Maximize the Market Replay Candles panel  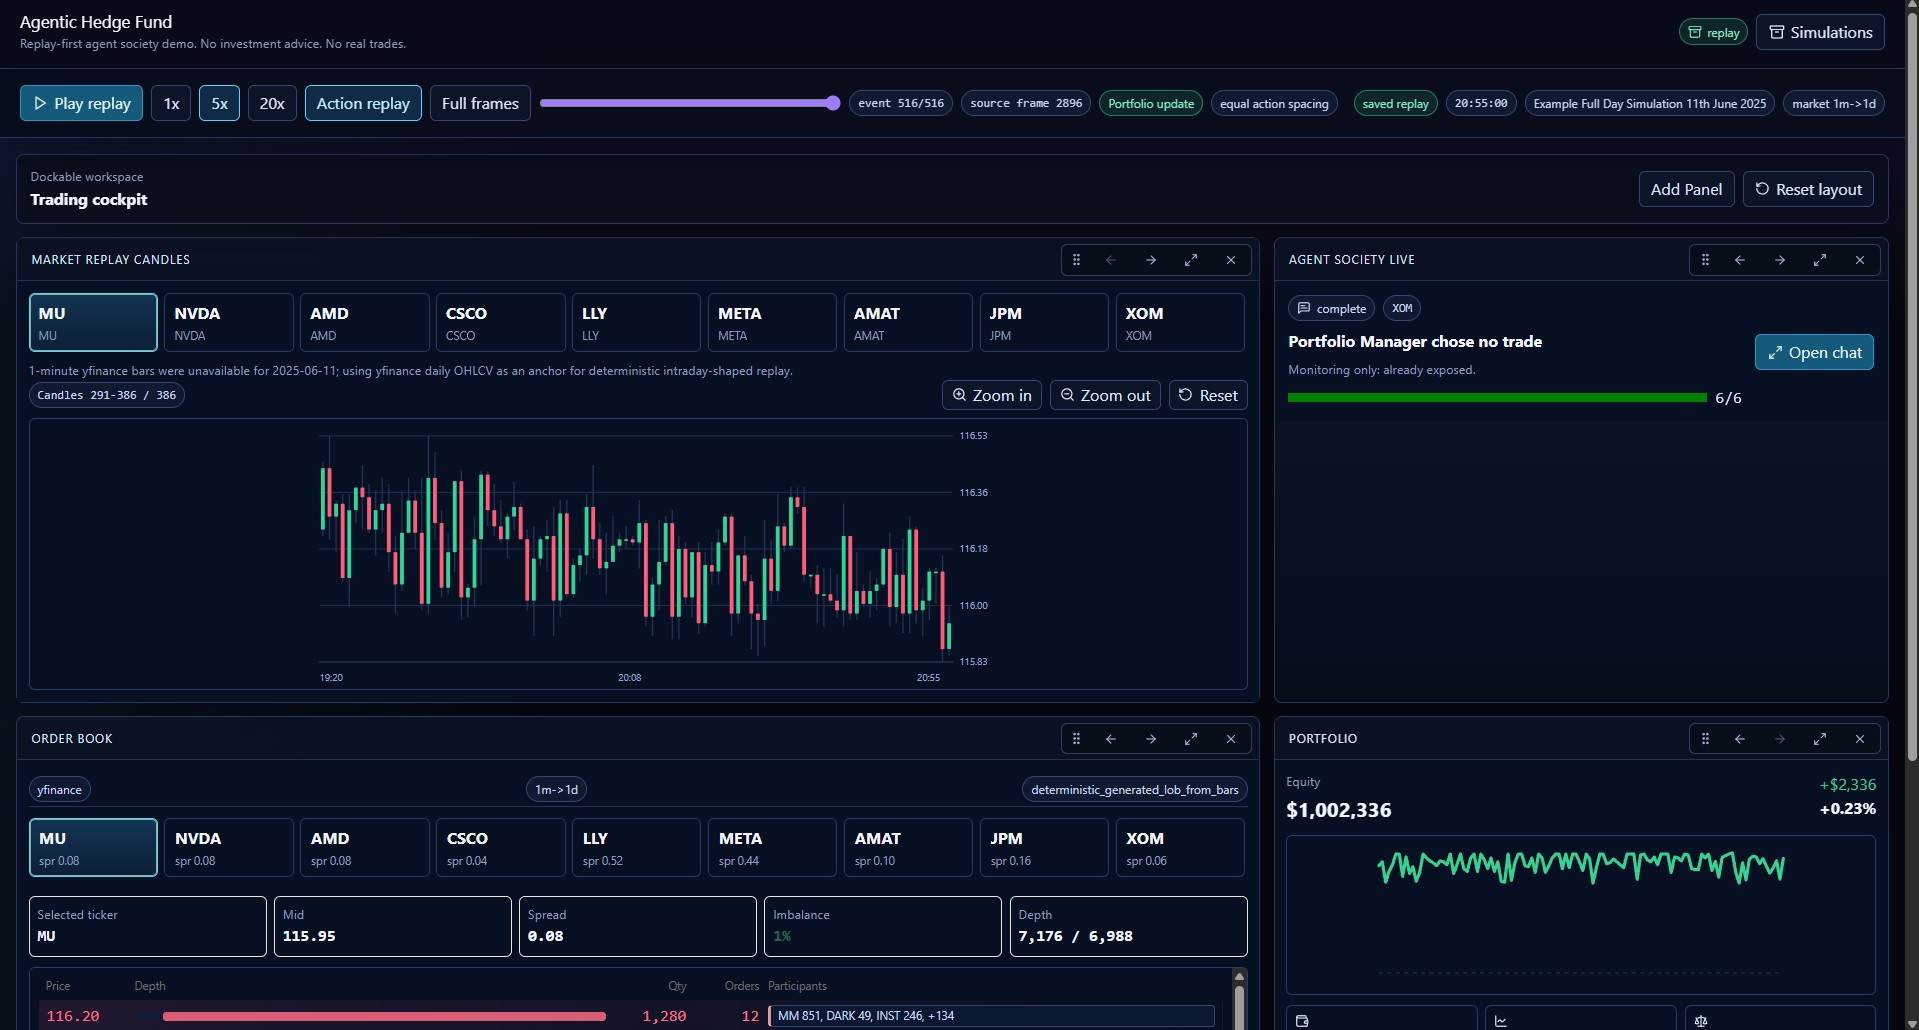coord(1191,260)
